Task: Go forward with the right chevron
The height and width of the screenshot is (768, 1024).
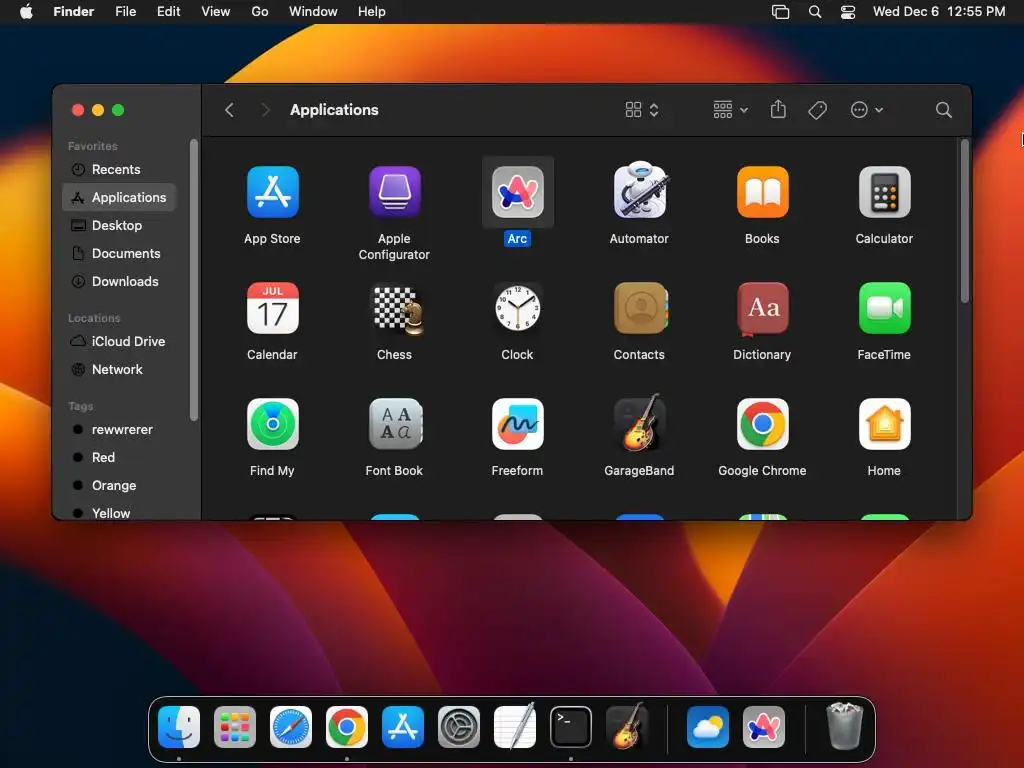Action: pyautogui.click(x=265, y=110)
